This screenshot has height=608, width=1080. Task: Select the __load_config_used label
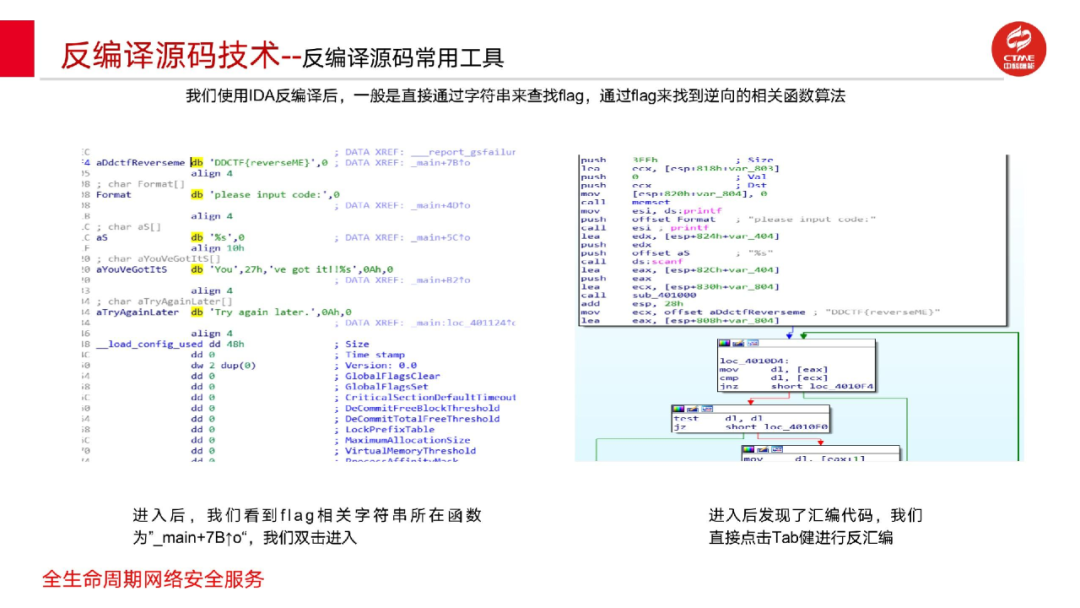point(149,344)
